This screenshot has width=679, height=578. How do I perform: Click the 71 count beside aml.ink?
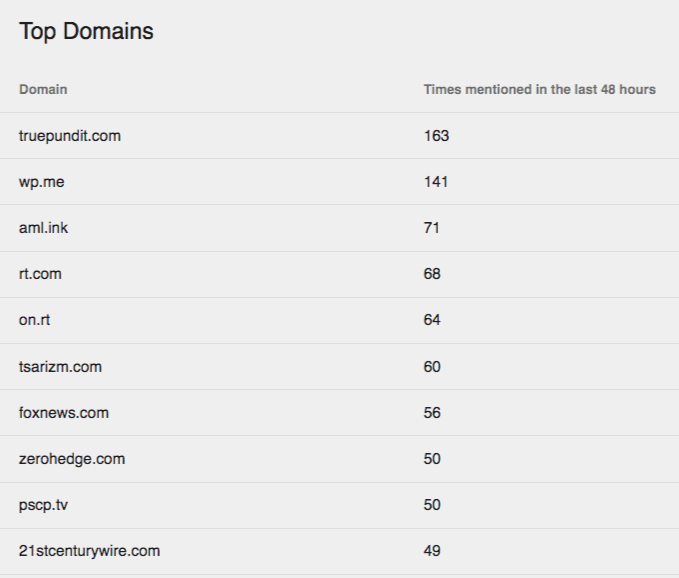tap(431, 228)
